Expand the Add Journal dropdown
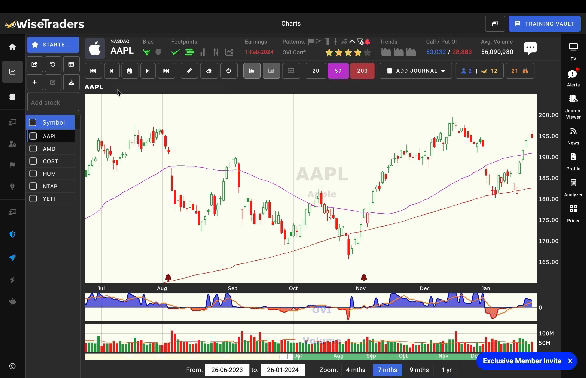 416,71
